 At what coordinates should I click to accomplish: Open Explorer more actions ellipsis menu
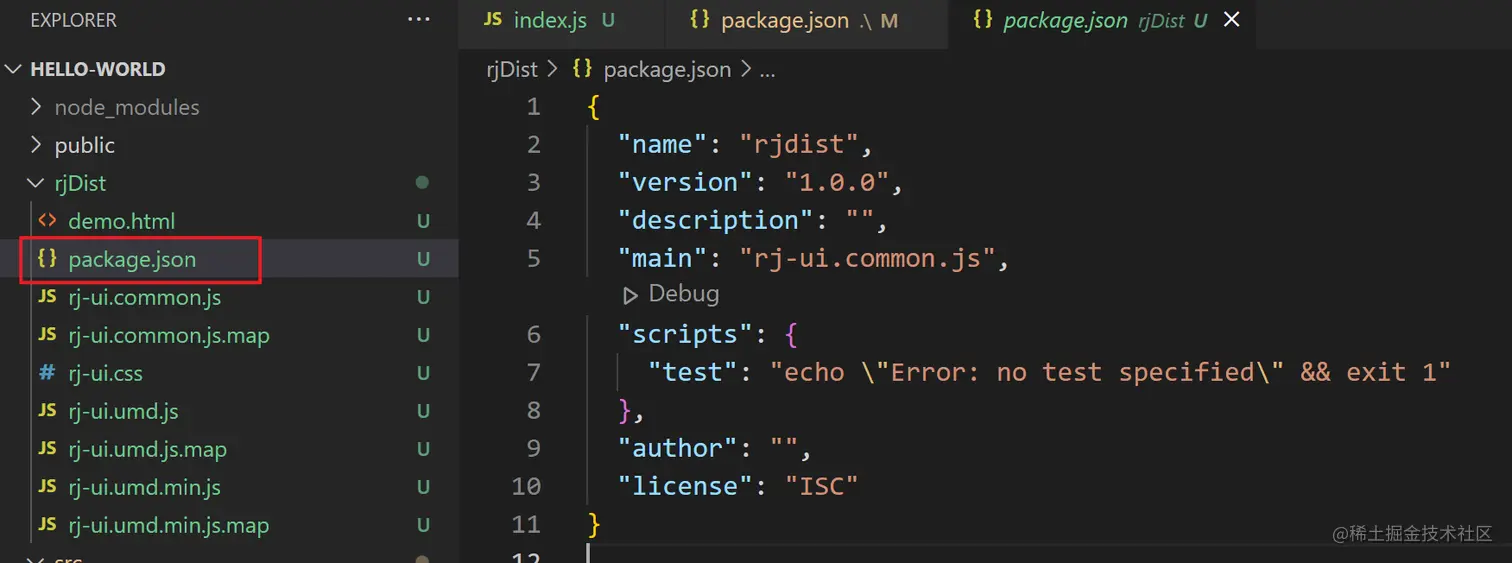pos(419,20)
